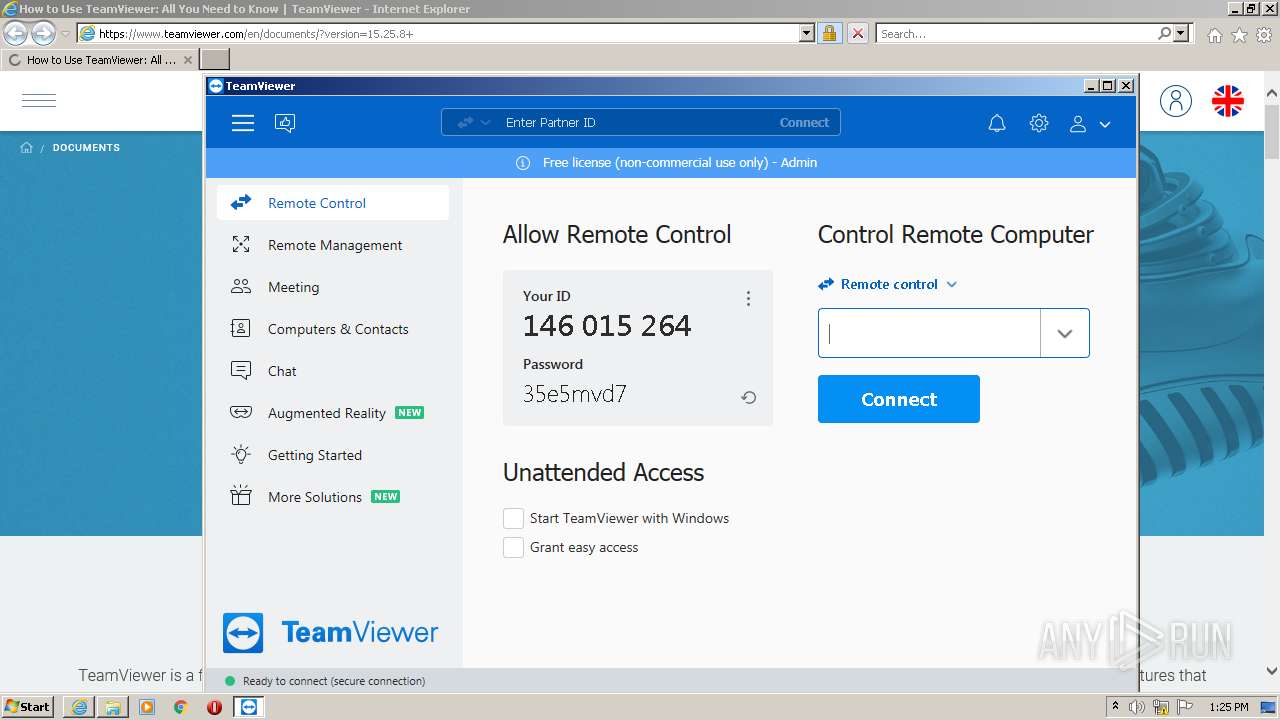
Task: Click the taskbar clock showing 1:25 PM
Action: click(x=1229, y=707)
